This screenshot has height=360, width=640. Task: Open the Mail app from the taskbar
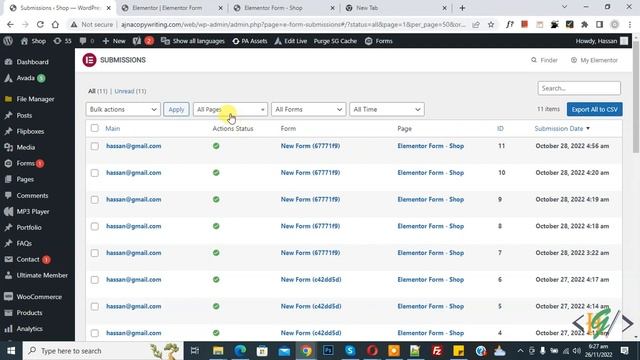click(284, 351)
